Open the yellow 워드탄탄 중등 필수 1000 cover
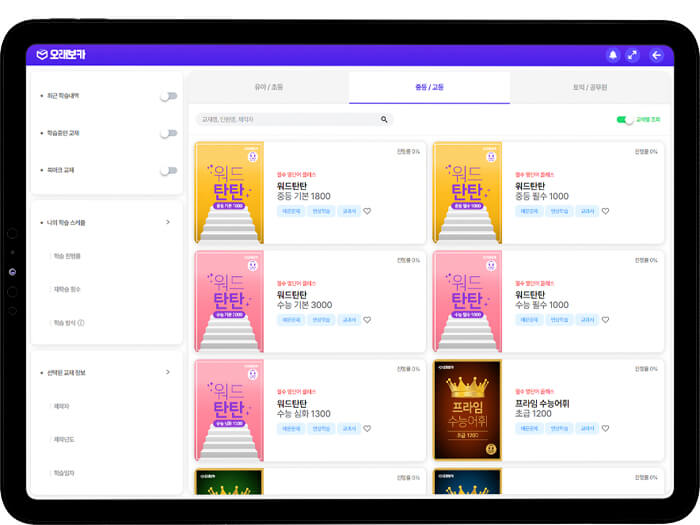Image resolution: width=700 pixels, height=525 pixels. (467, 192)
